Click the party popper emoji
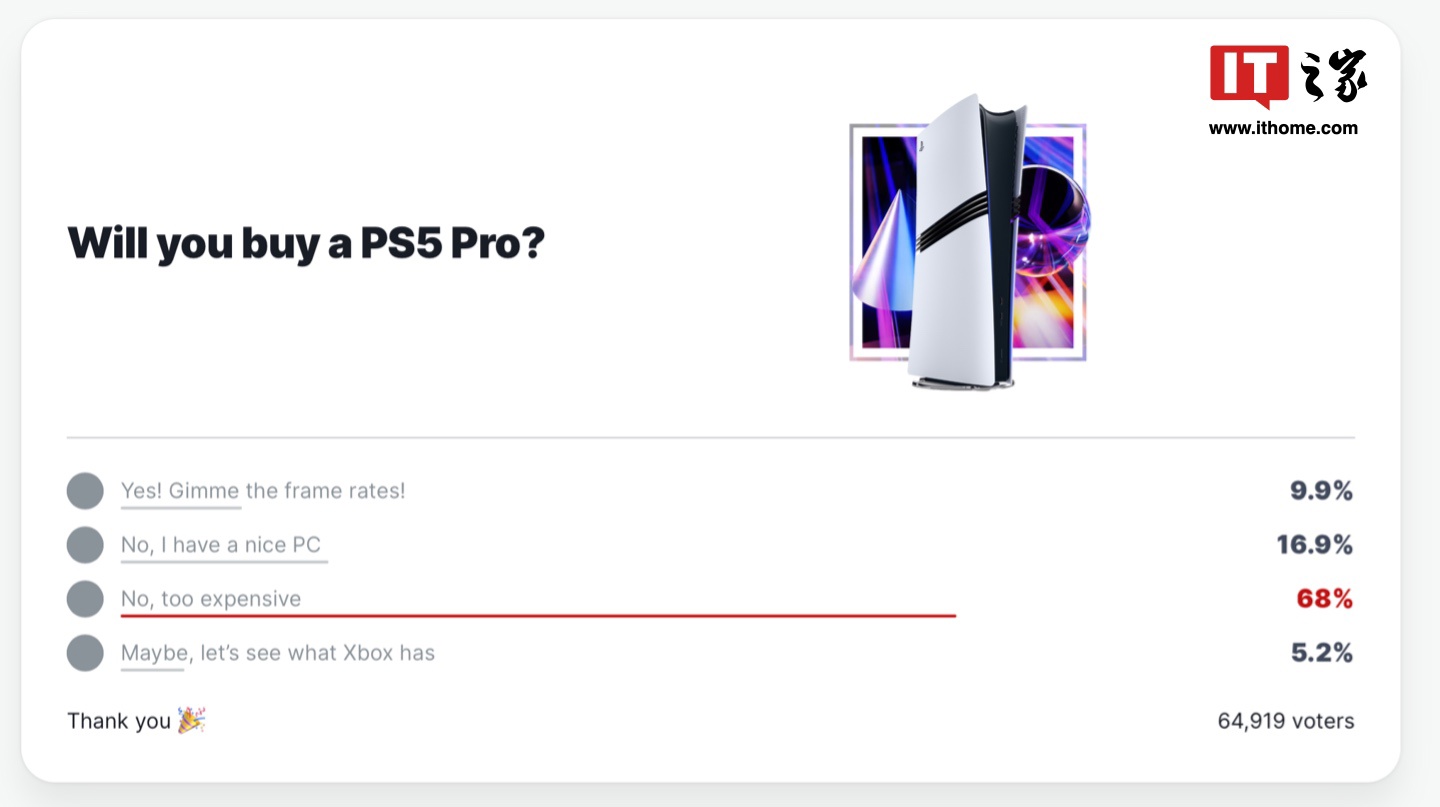Screen dimensions: 1440x807 point(191,720)
